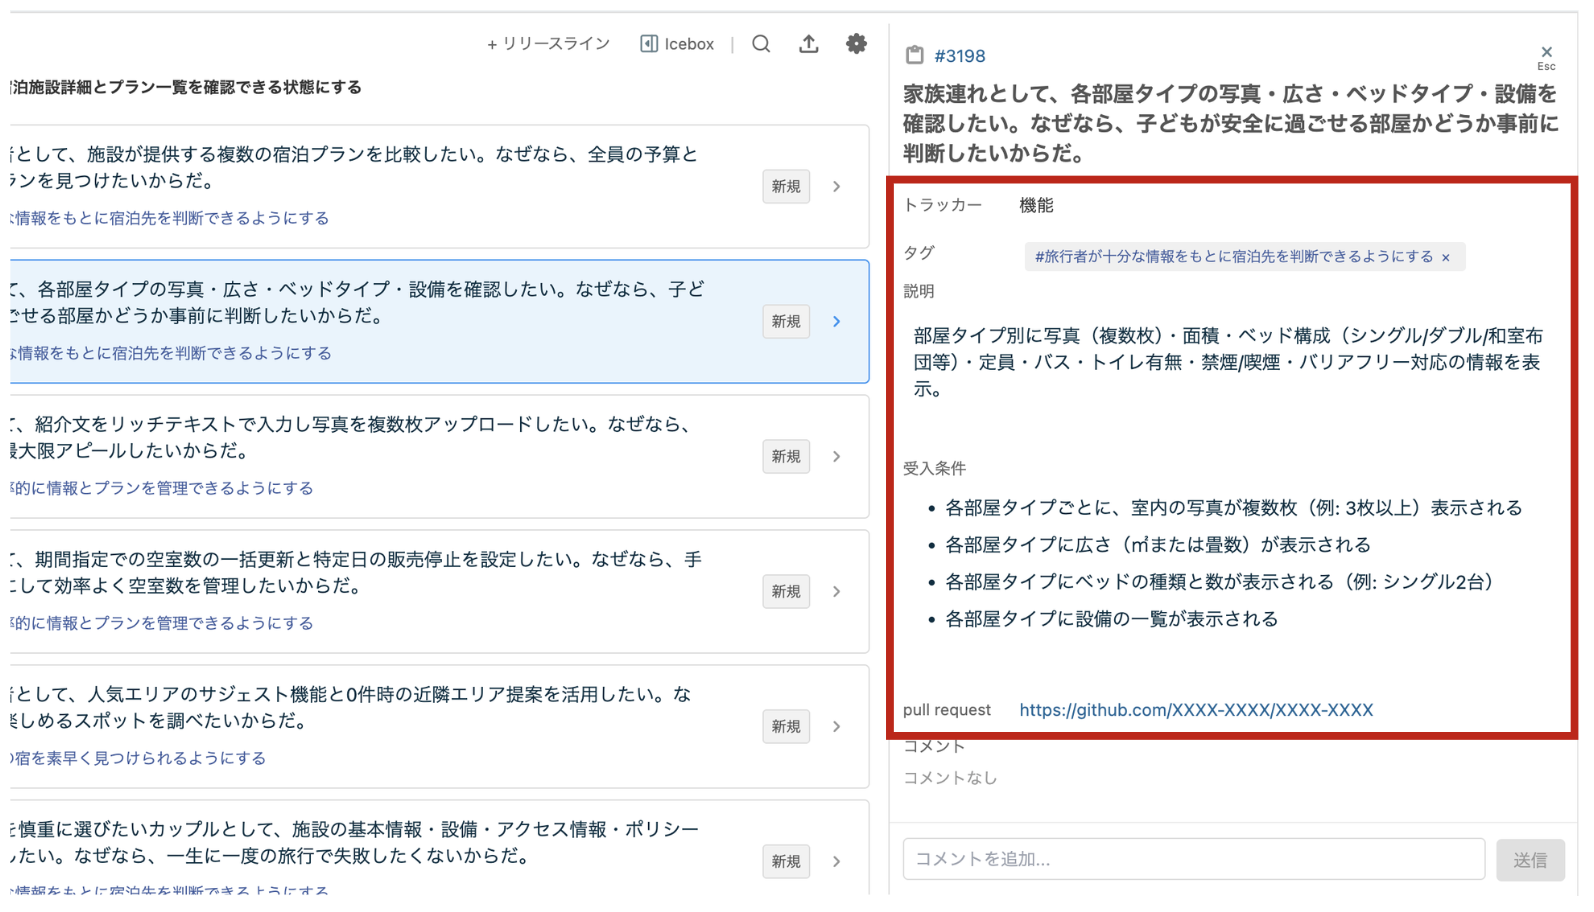1594x912 pixels.
Task: Click the コメントなし text
Action: tap(950, 778)
